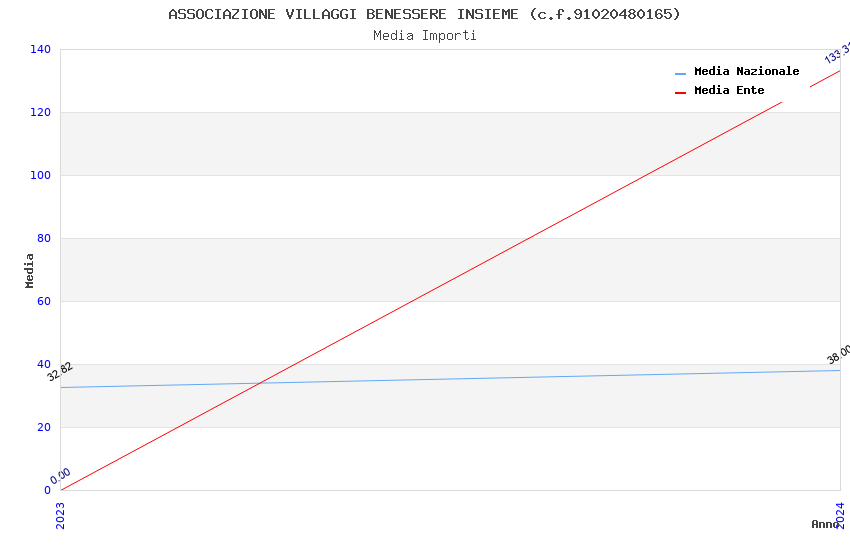
Task: Click the red Media Ente legend swatch
Action: point(680,93)
